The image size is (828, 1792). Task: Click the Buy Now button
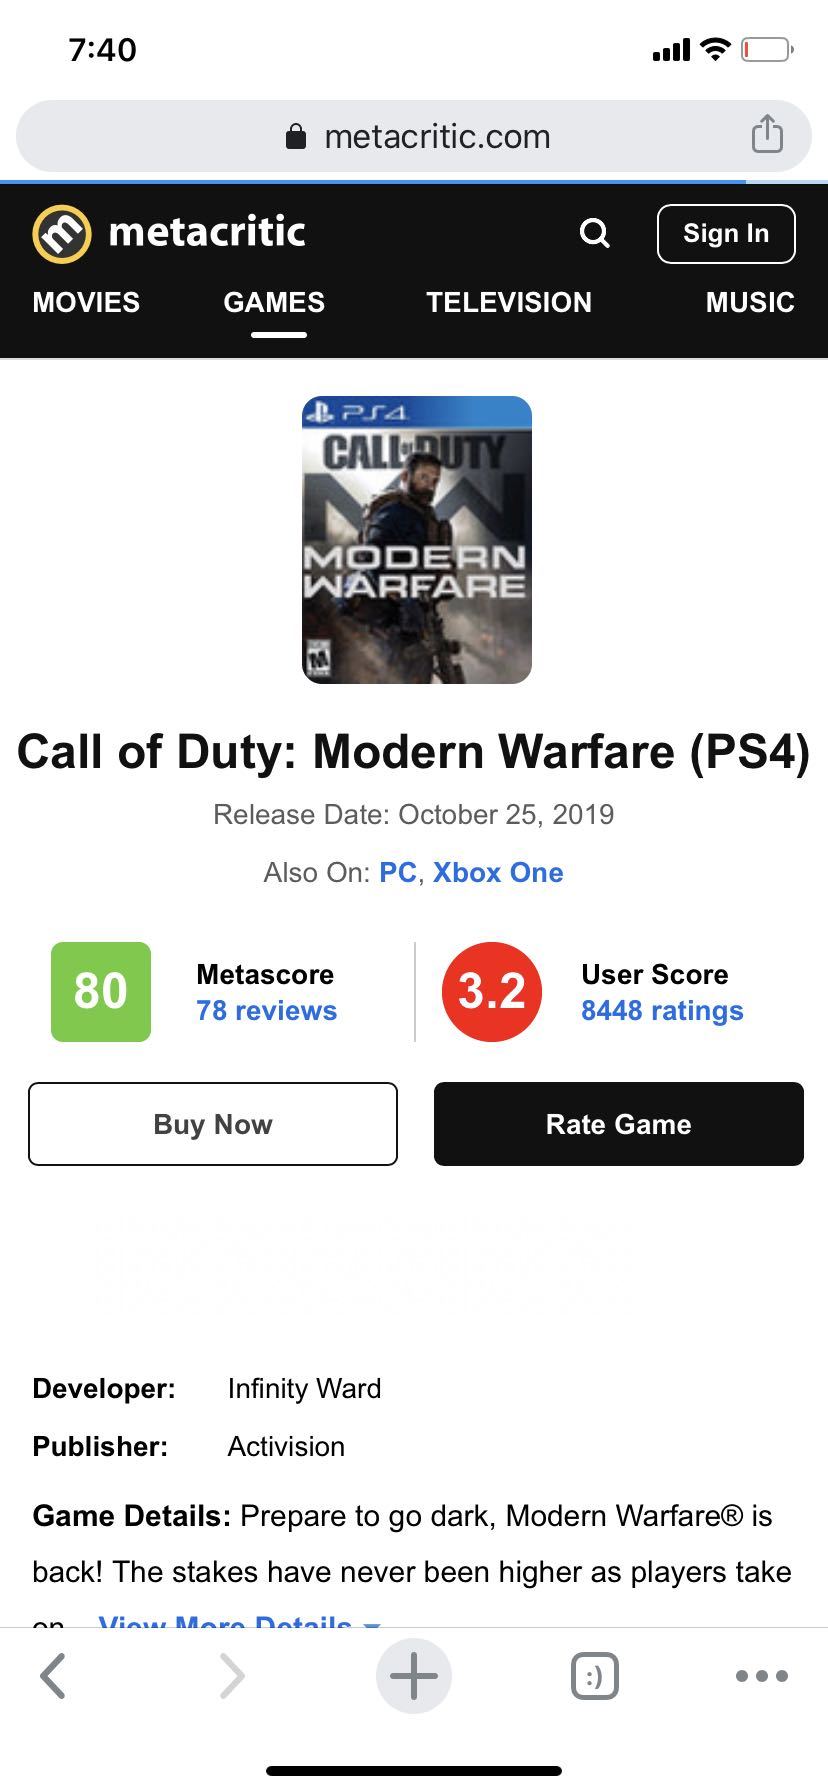pyautogui.click(x=213, y=1124)
